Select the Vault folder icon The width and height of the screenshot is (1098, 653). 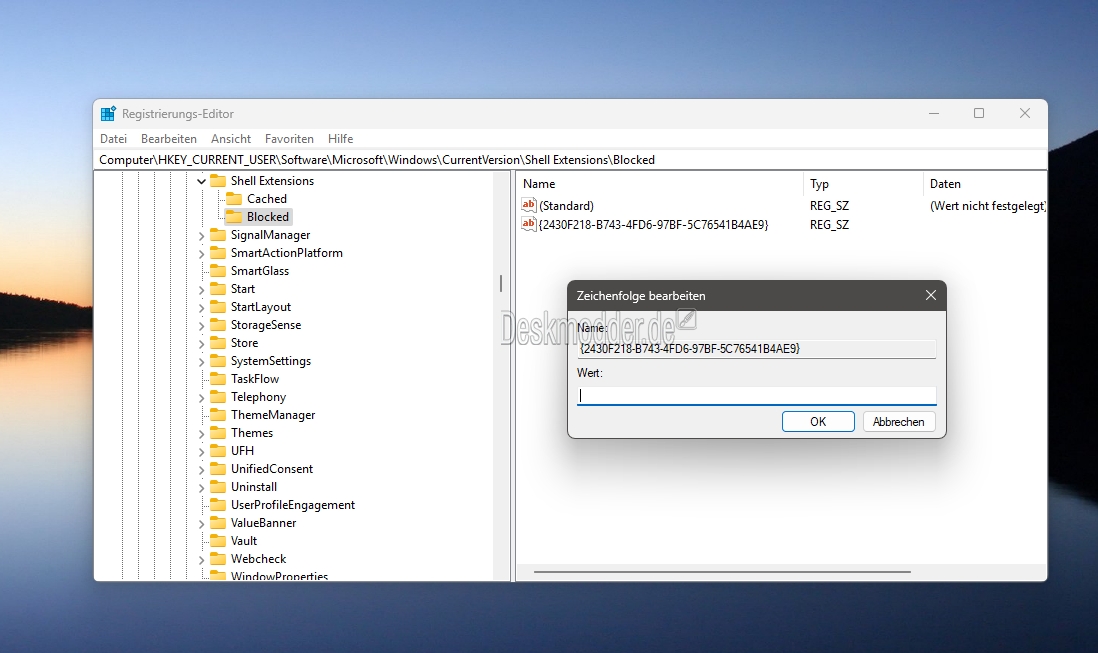(218, 541)
